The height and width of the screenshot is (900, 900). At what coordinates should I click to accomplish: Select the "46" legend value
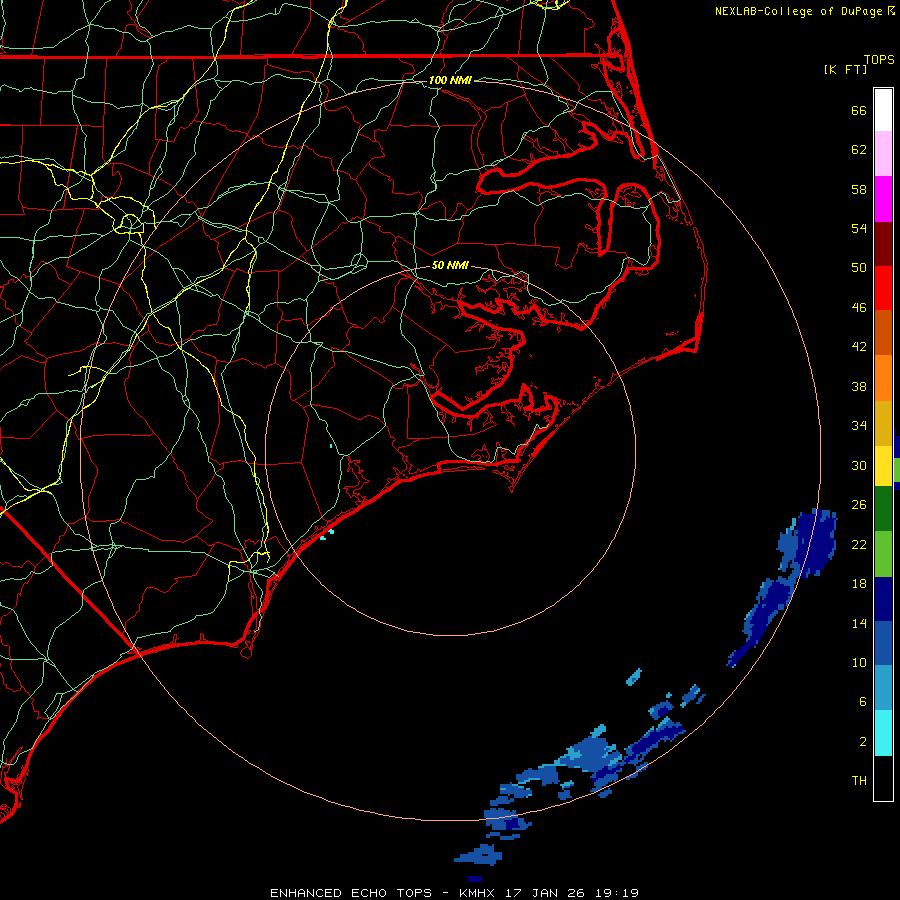coord(859,308)
